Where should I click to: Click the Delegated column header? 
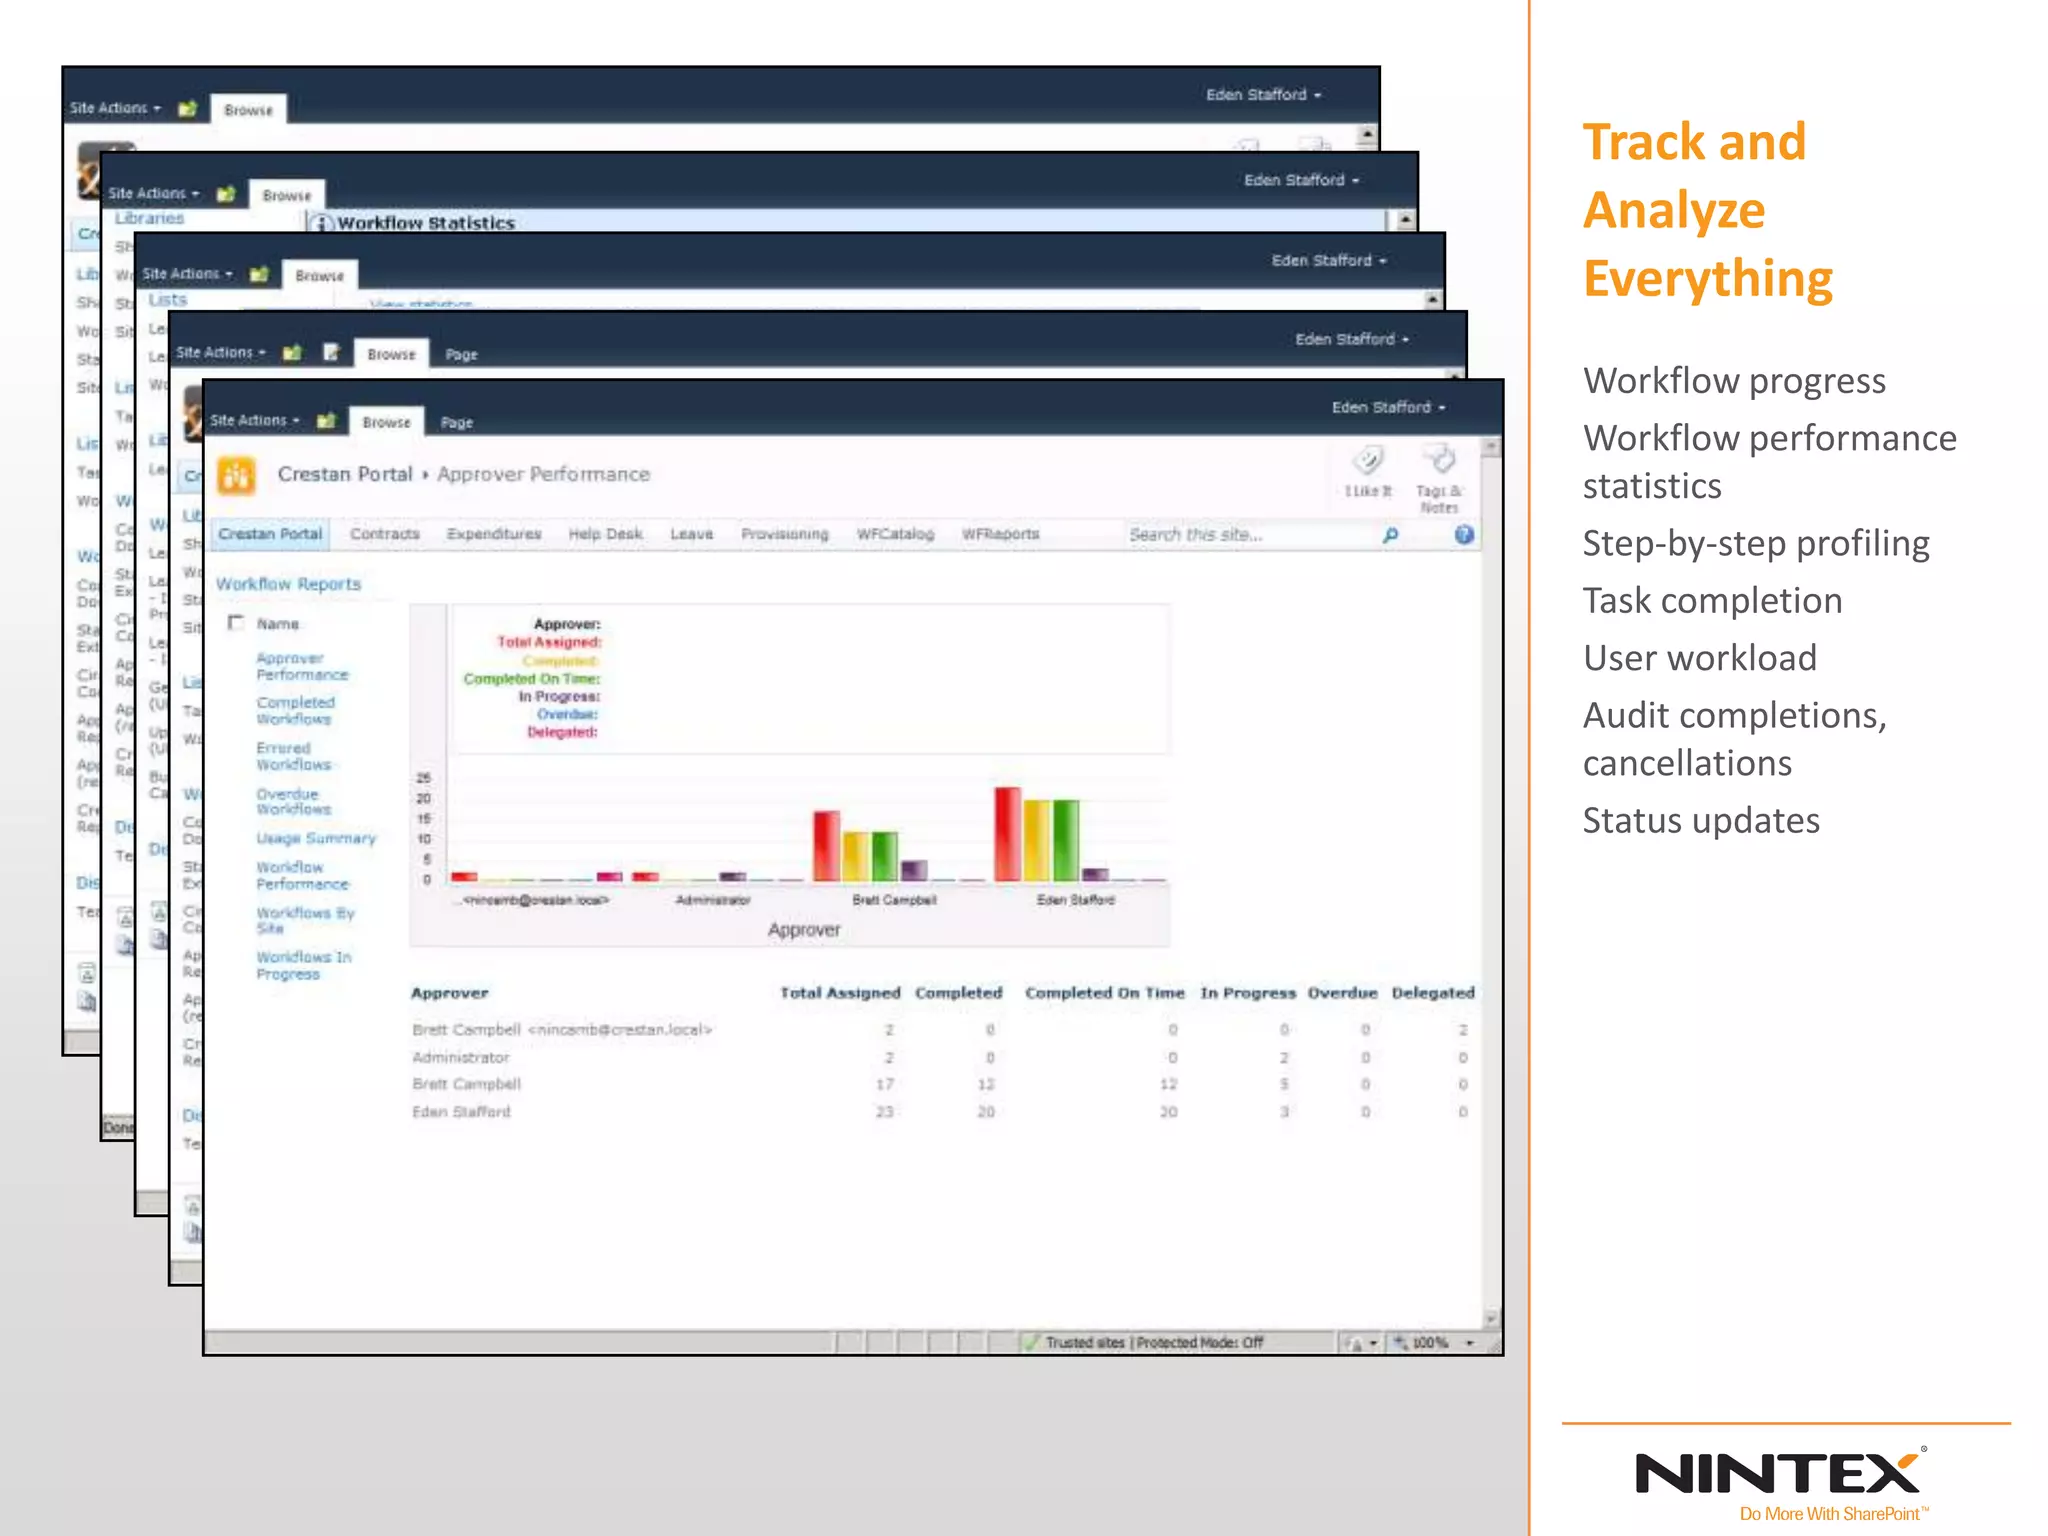click(1433, 993)
